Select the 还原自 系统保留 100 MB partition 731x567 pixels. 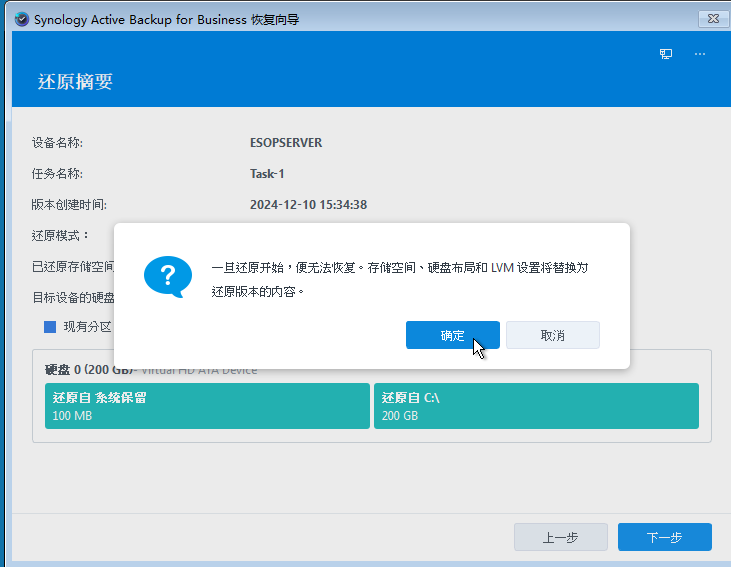pyautogui.click(x=207, y=406)
